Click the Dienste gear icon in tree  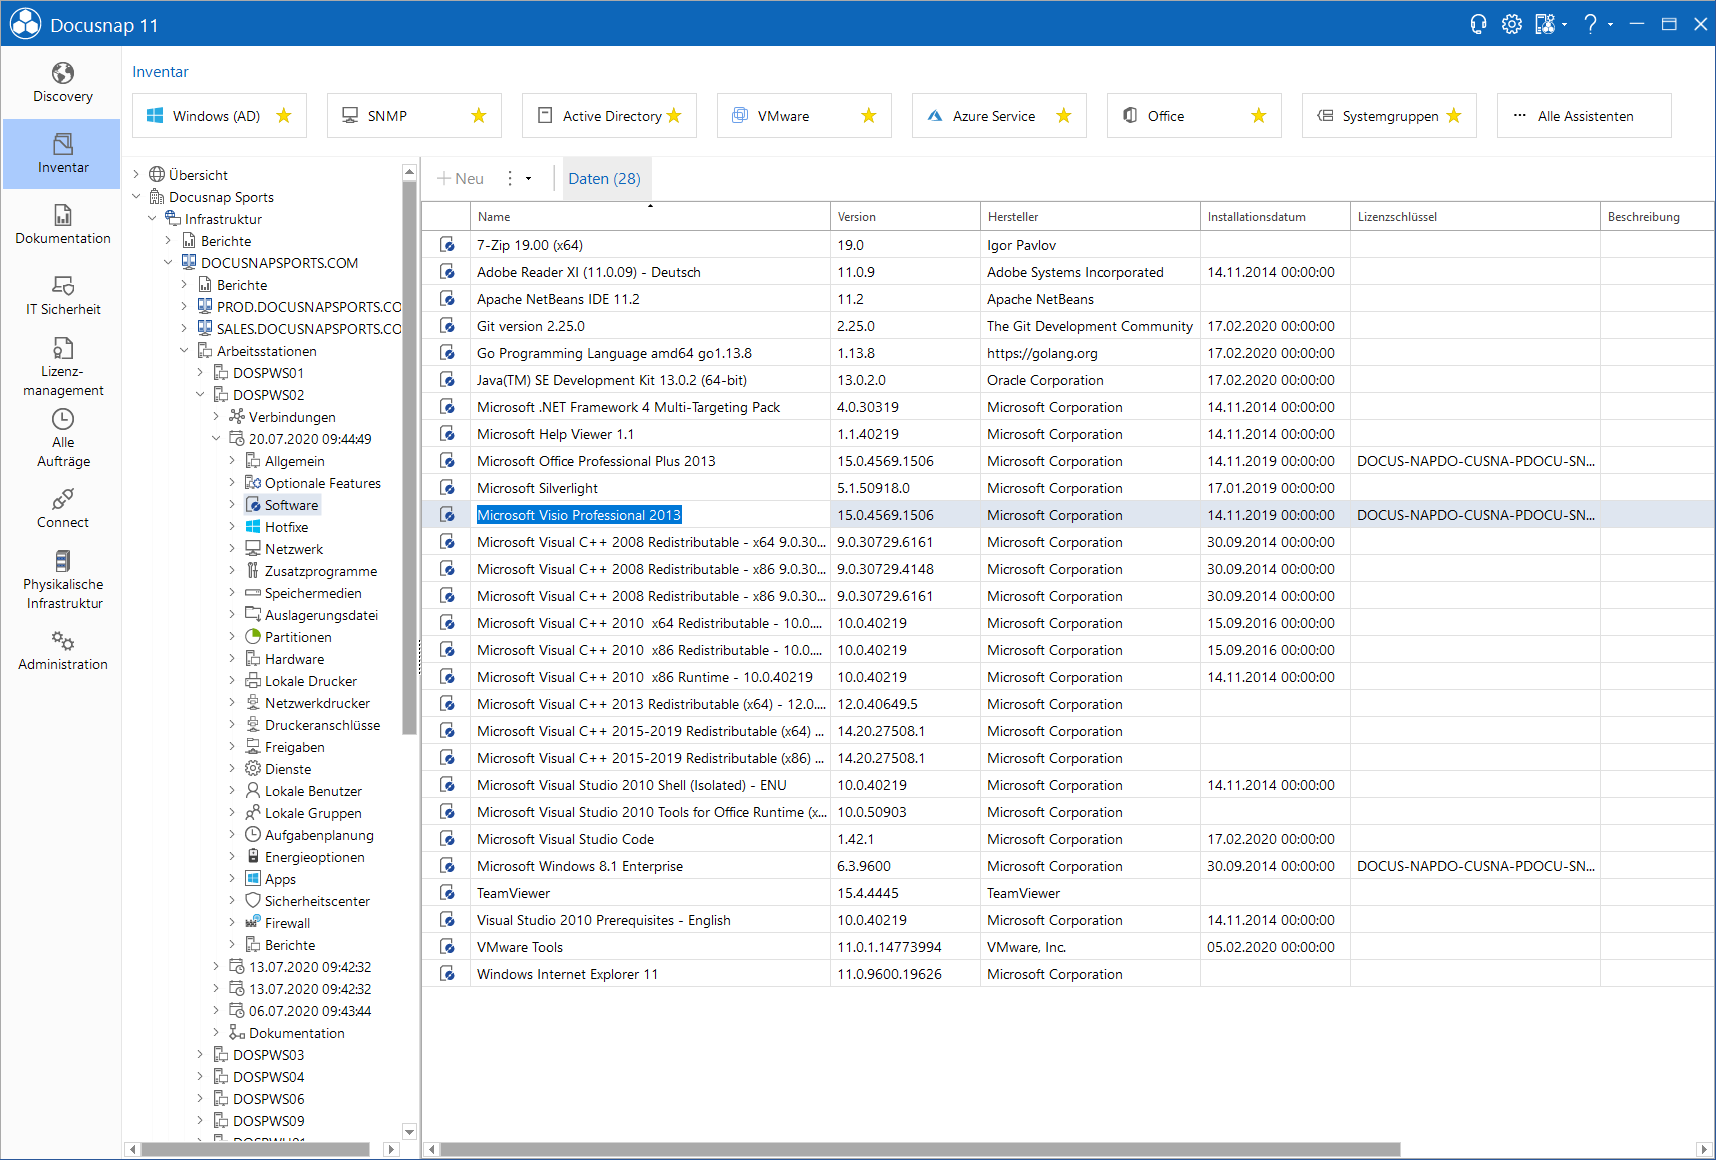[253, 769]
